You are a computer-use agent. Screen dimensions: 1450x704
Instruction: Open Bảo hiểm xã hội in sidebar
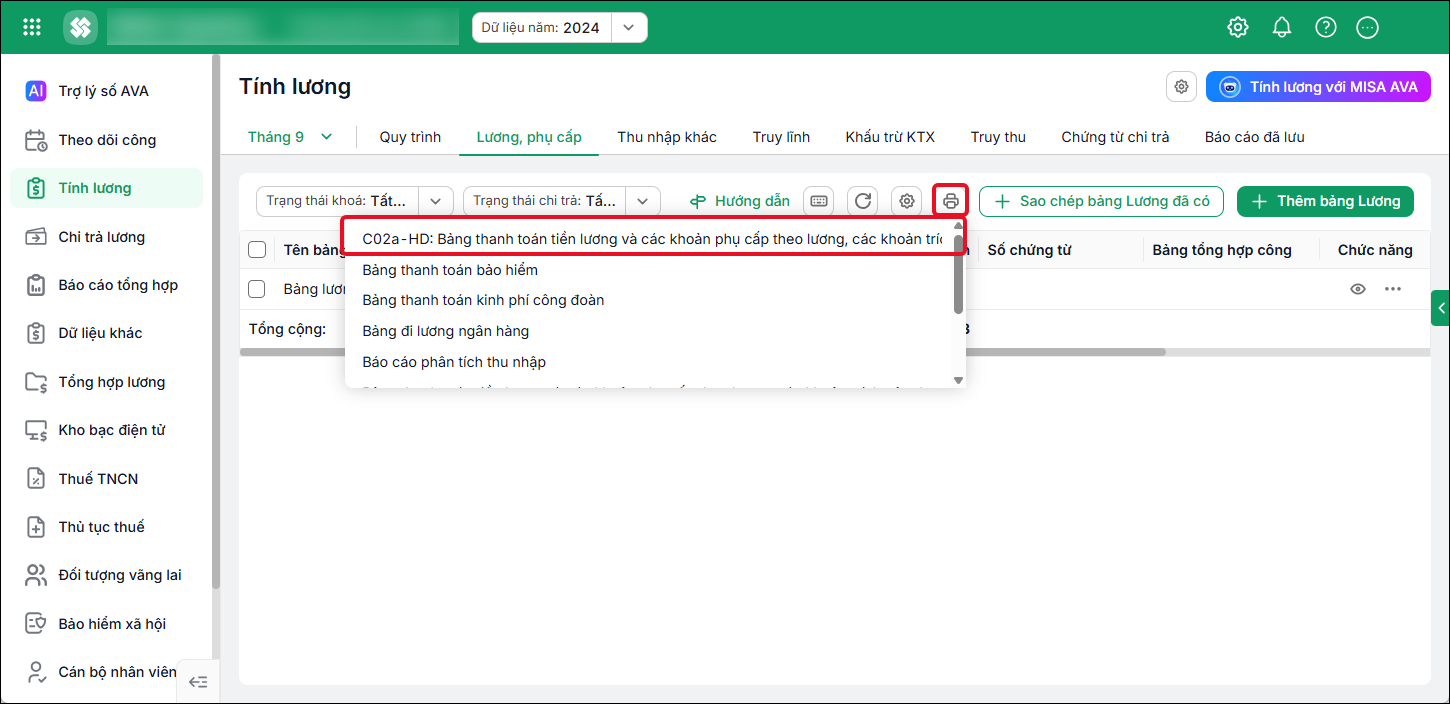106,624
